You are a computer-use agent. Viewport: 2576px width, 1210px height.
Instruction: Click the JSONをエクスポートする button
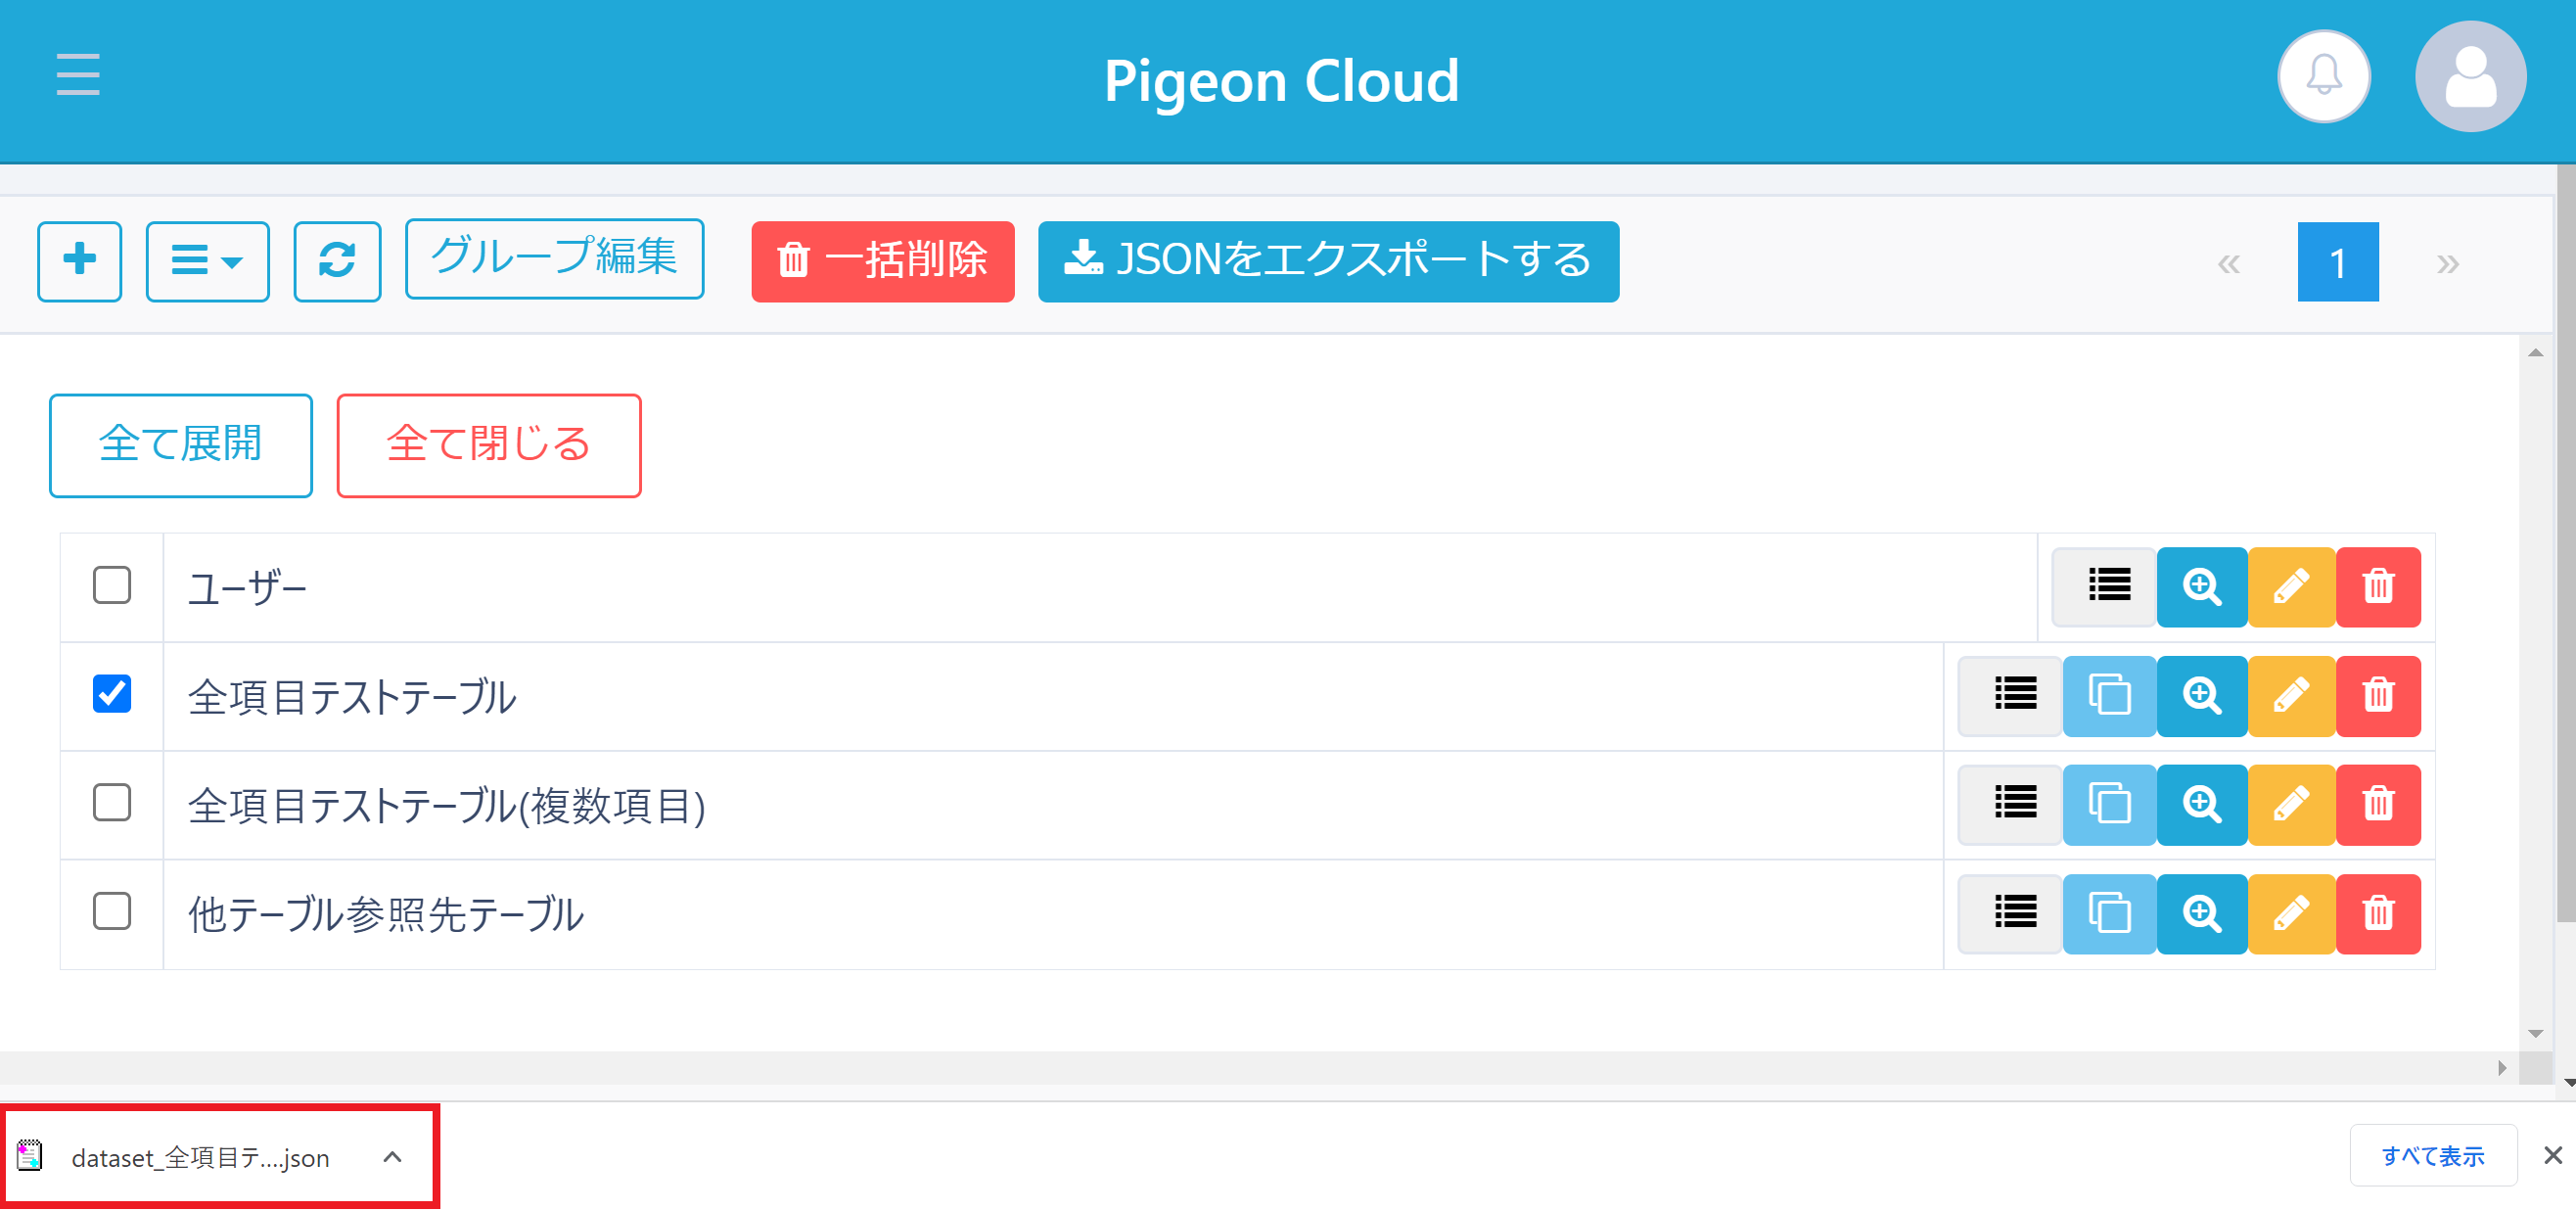pos(1328,261)
